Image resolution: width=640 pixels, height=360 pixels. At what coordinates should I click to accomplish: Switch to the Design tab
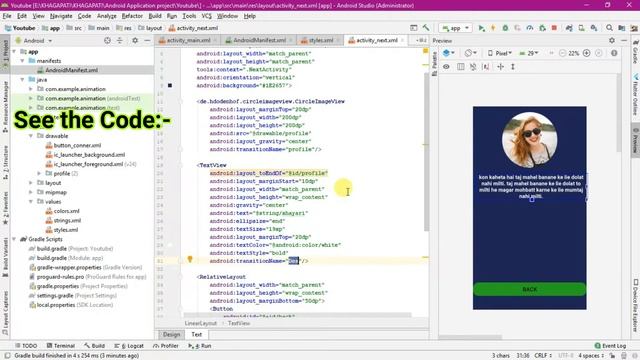171,334
